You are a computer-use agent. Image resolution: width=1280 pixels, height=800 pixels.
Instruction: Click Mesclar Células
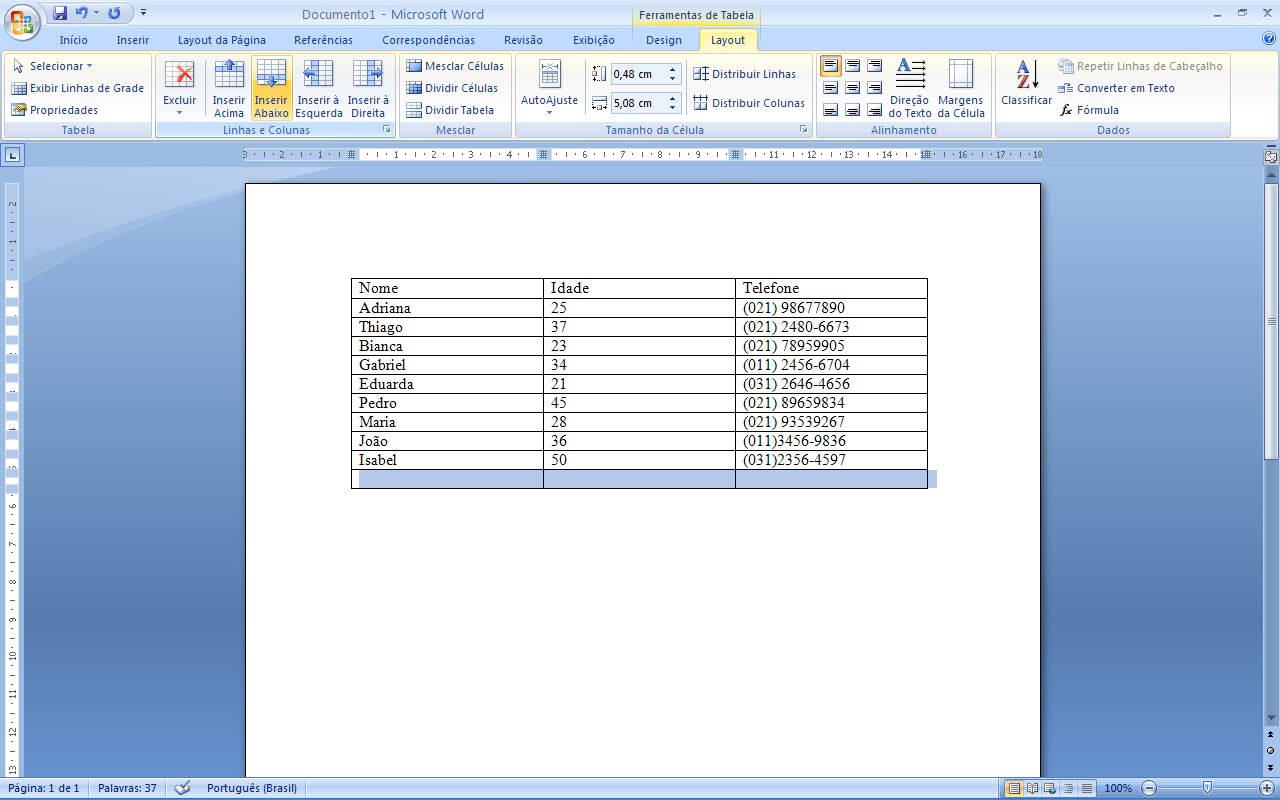[x=455, y=66]
